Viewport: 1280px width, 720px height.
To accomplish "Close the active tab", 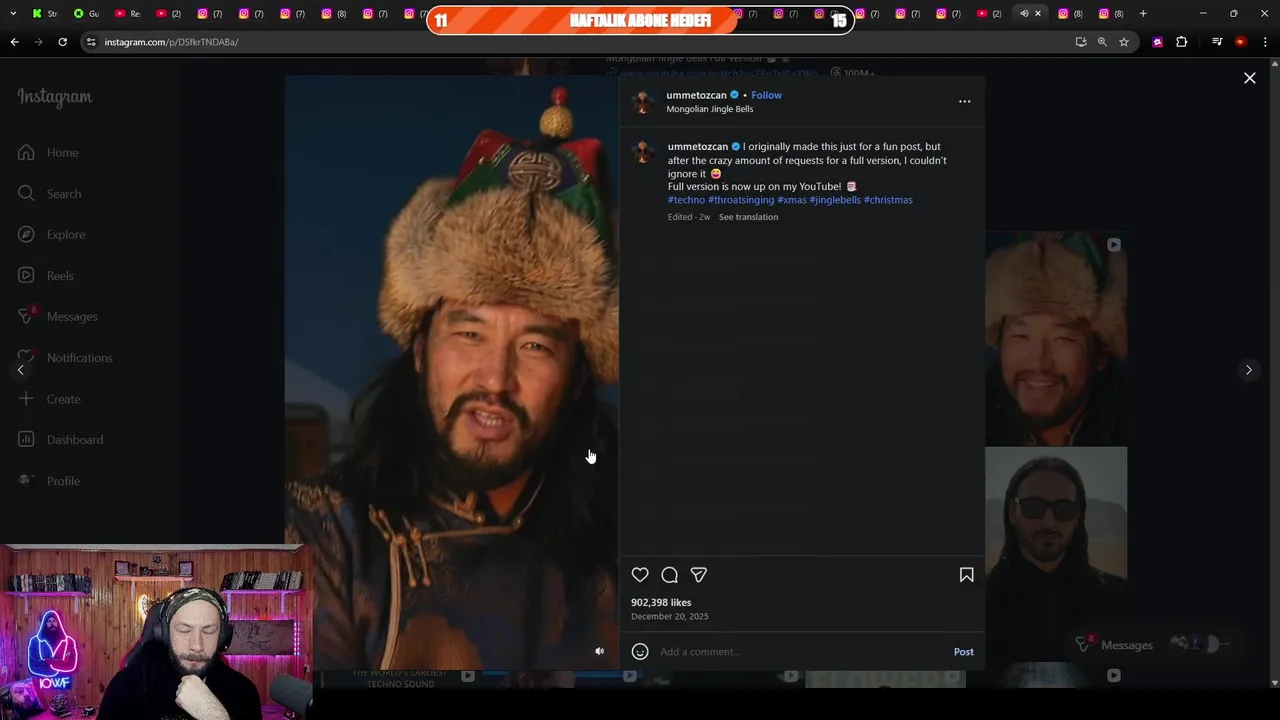I will click(x=1038, y=14).
